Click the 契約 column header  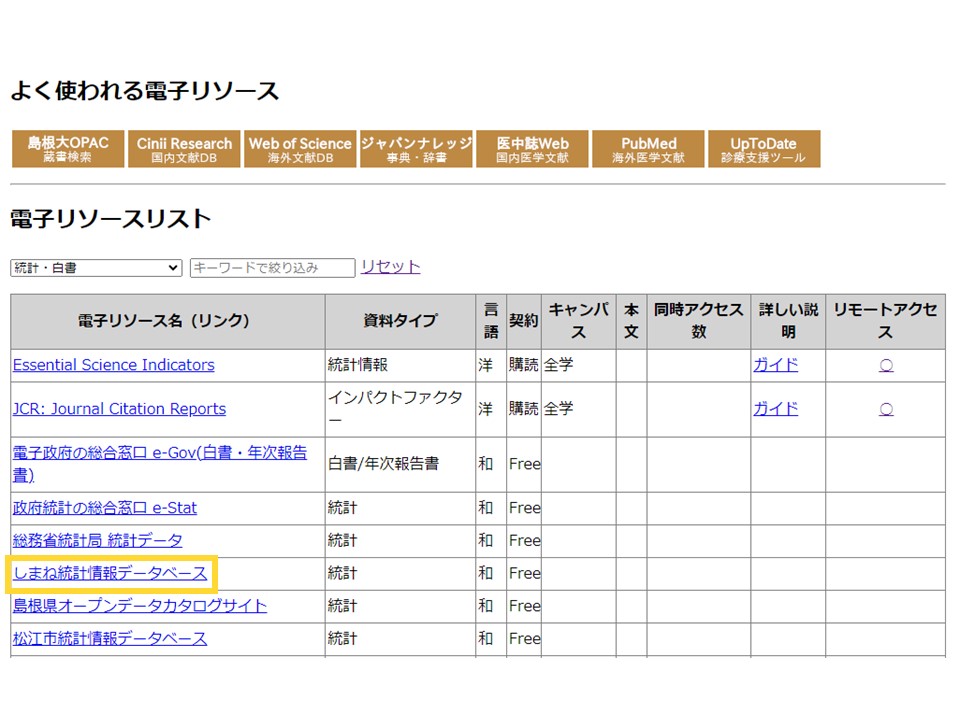click(x=523, y=321)
